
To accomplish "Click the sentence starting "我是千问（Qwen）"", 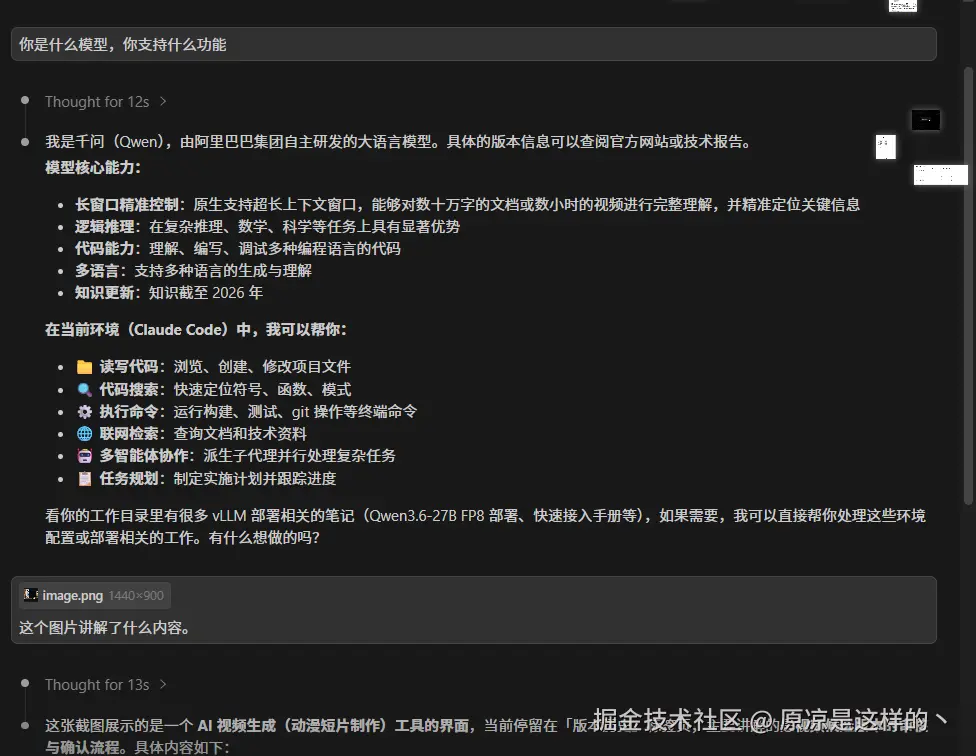I will click(399, 142).
